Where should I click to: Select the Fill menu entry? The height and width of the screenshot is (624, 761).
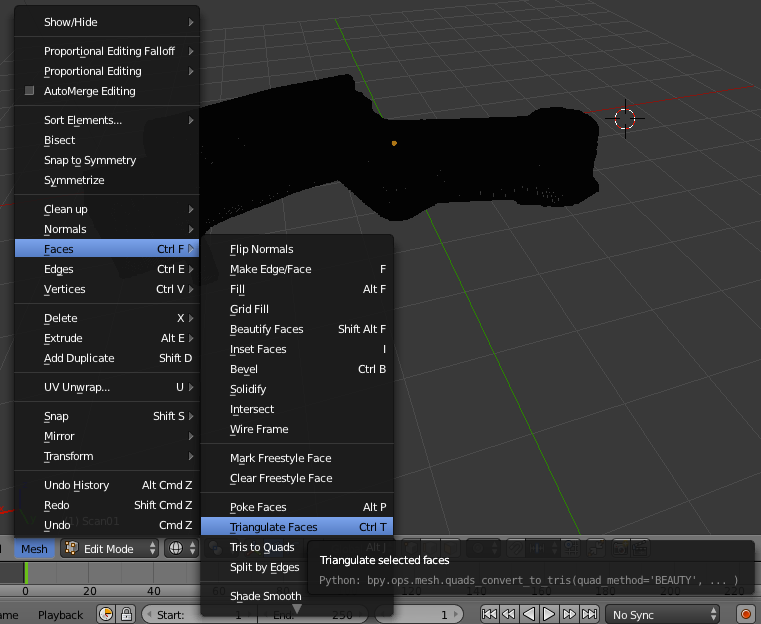click(x=297, y=289)
